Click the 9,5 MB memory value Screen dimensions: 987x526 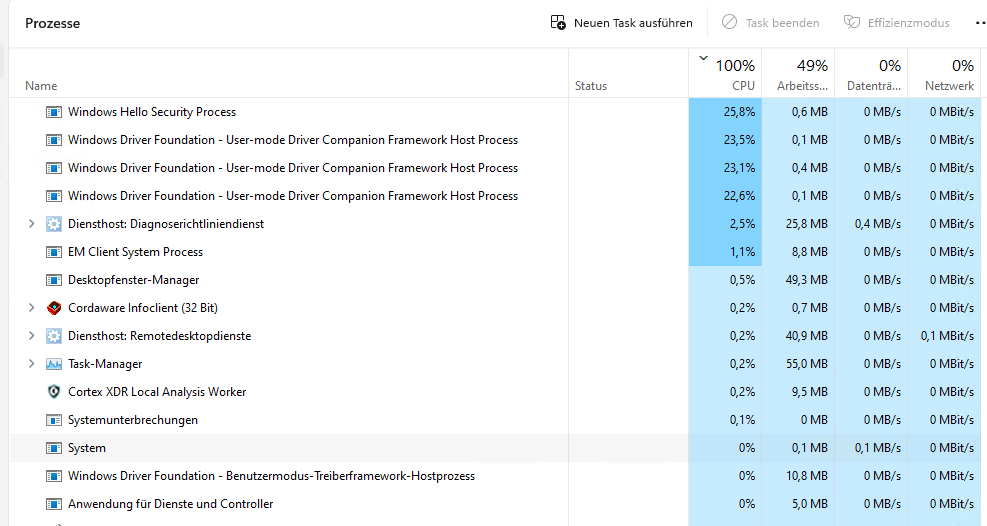(x=809, y=392)
